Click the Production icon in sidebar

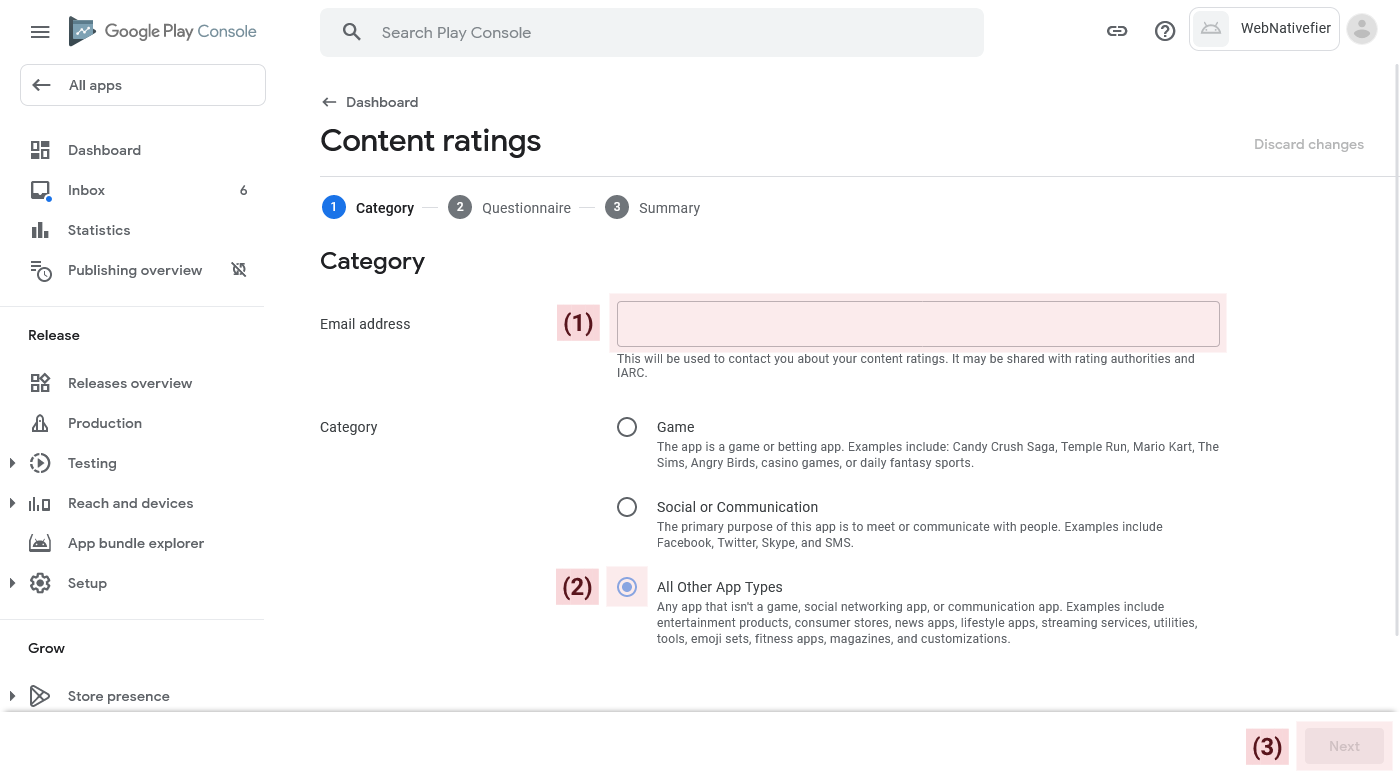point(40,423)
